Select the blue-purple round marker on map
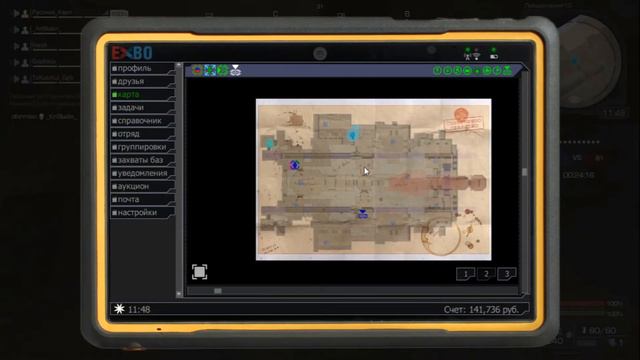 tap(295, 165)
